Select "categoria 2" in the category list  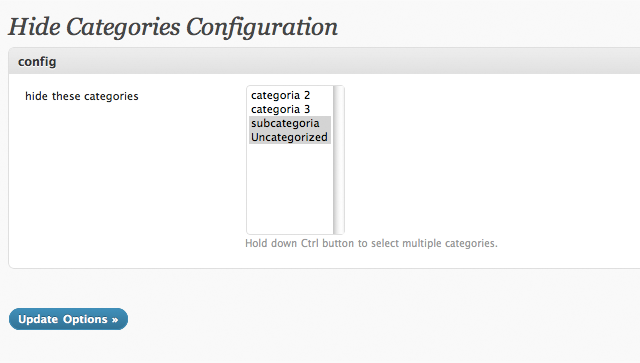pos(290,95)
